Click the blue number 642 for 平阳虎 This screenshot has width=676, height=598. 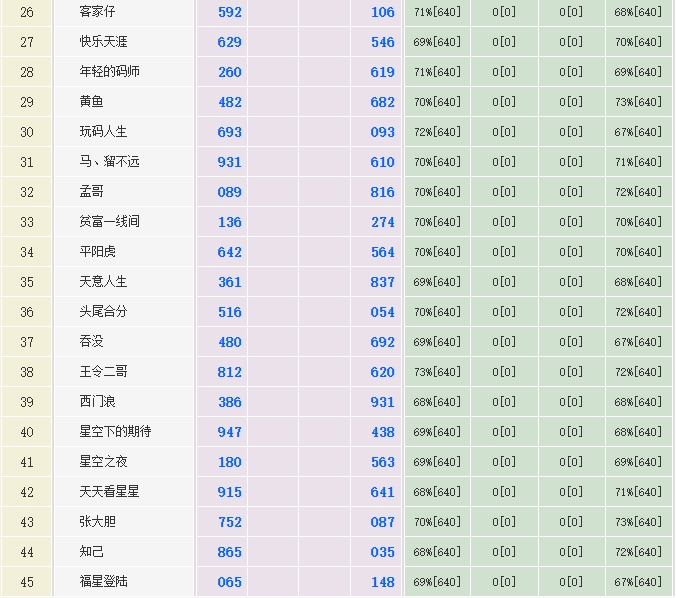(230, 252)
